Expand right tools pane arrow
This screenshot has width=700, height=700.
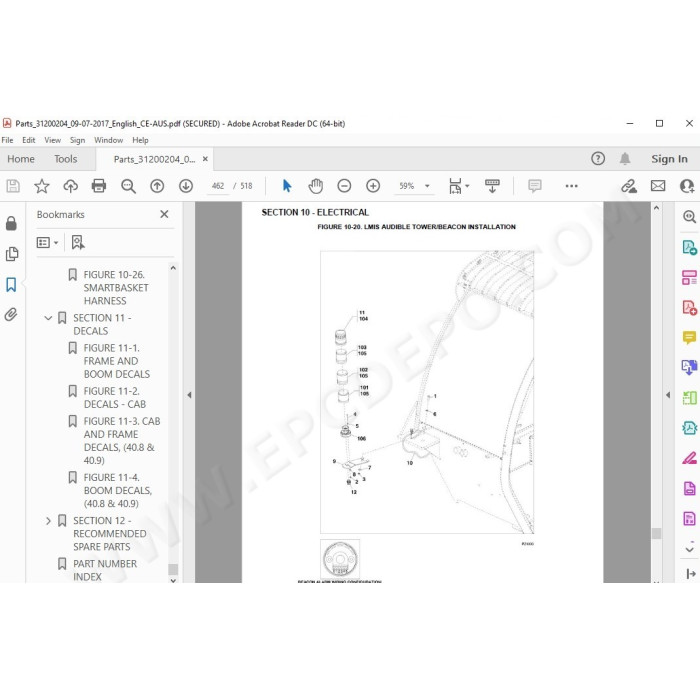[x=668, y=395]
